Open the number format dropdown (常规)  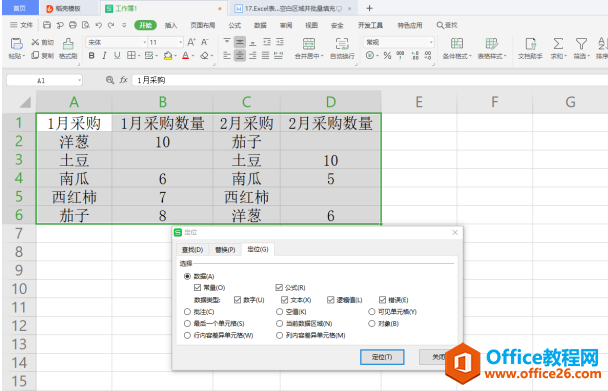point(431,42)
